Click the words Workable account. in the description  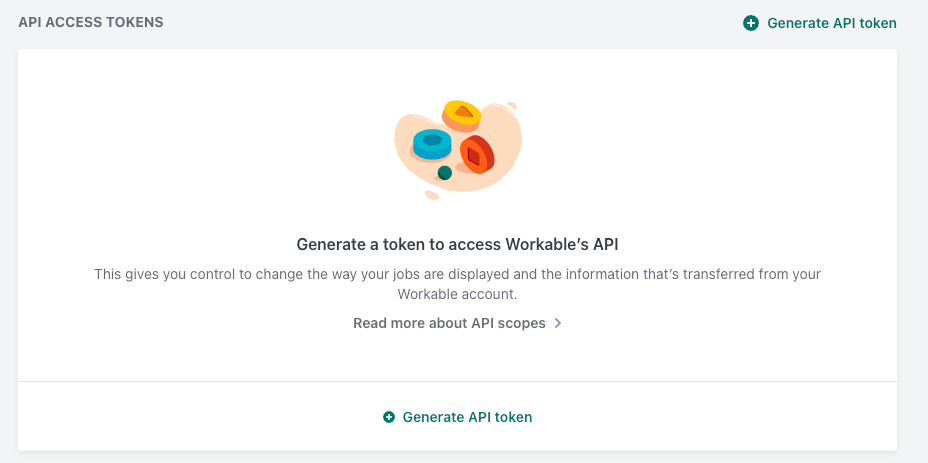[457, 294]
